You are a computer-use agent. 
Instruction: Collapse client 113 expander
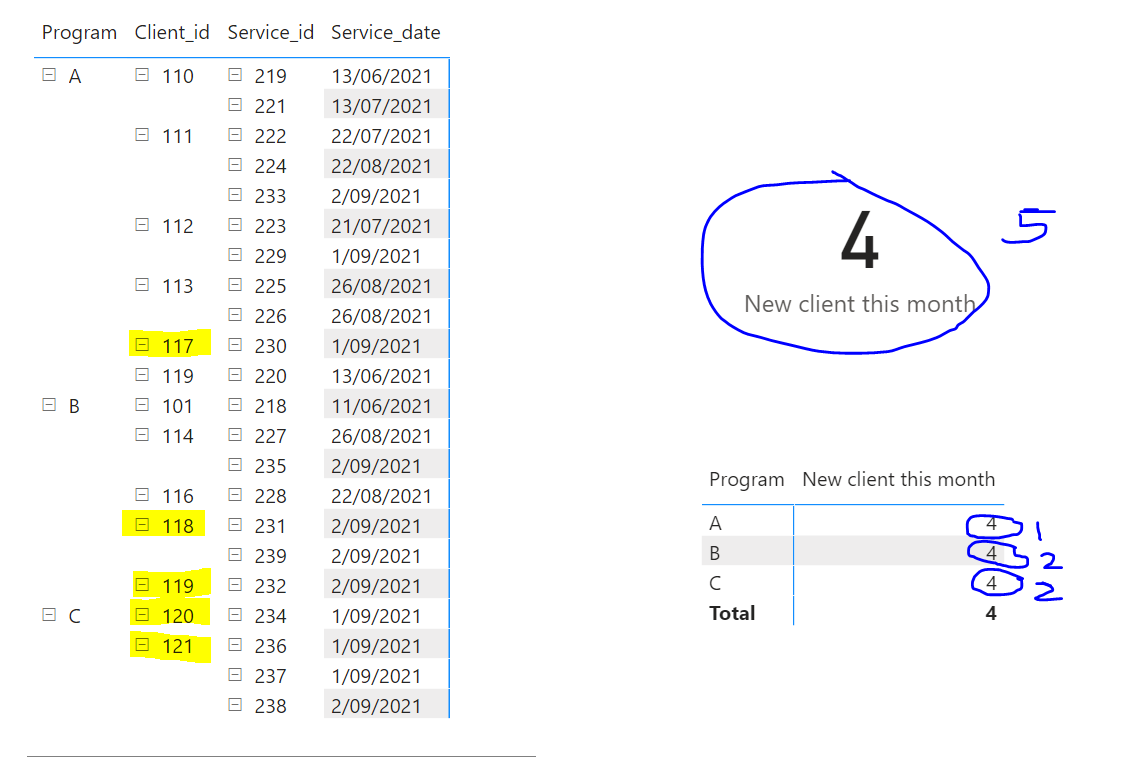pyautogui.click(x=142, y=285)
